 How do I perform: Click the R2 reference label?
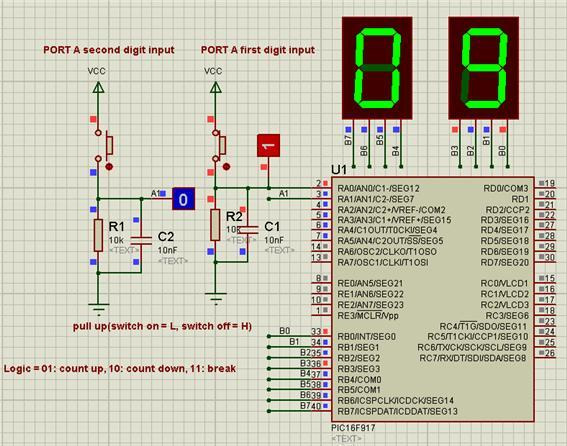pyautogui.click(x=234, y=216)
